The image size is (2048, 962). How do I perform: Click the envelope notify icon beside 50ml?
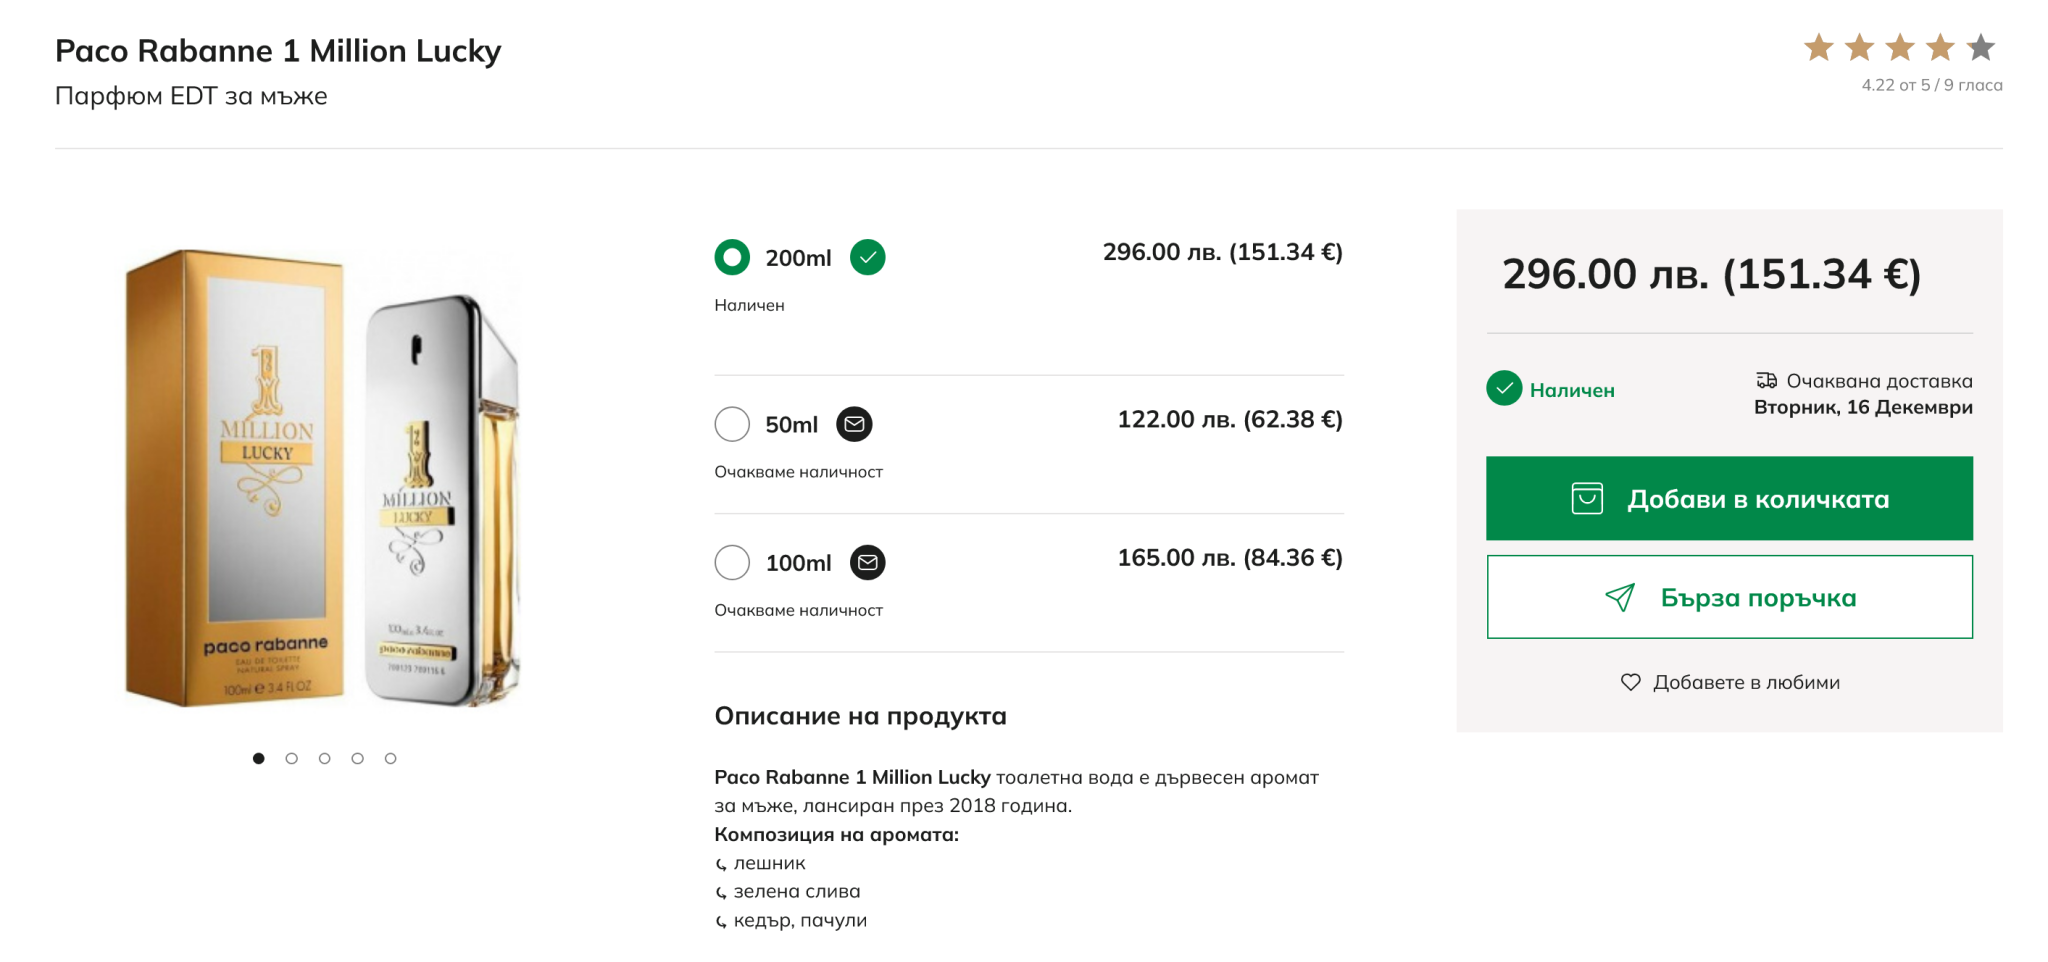[x=854, y=424]
